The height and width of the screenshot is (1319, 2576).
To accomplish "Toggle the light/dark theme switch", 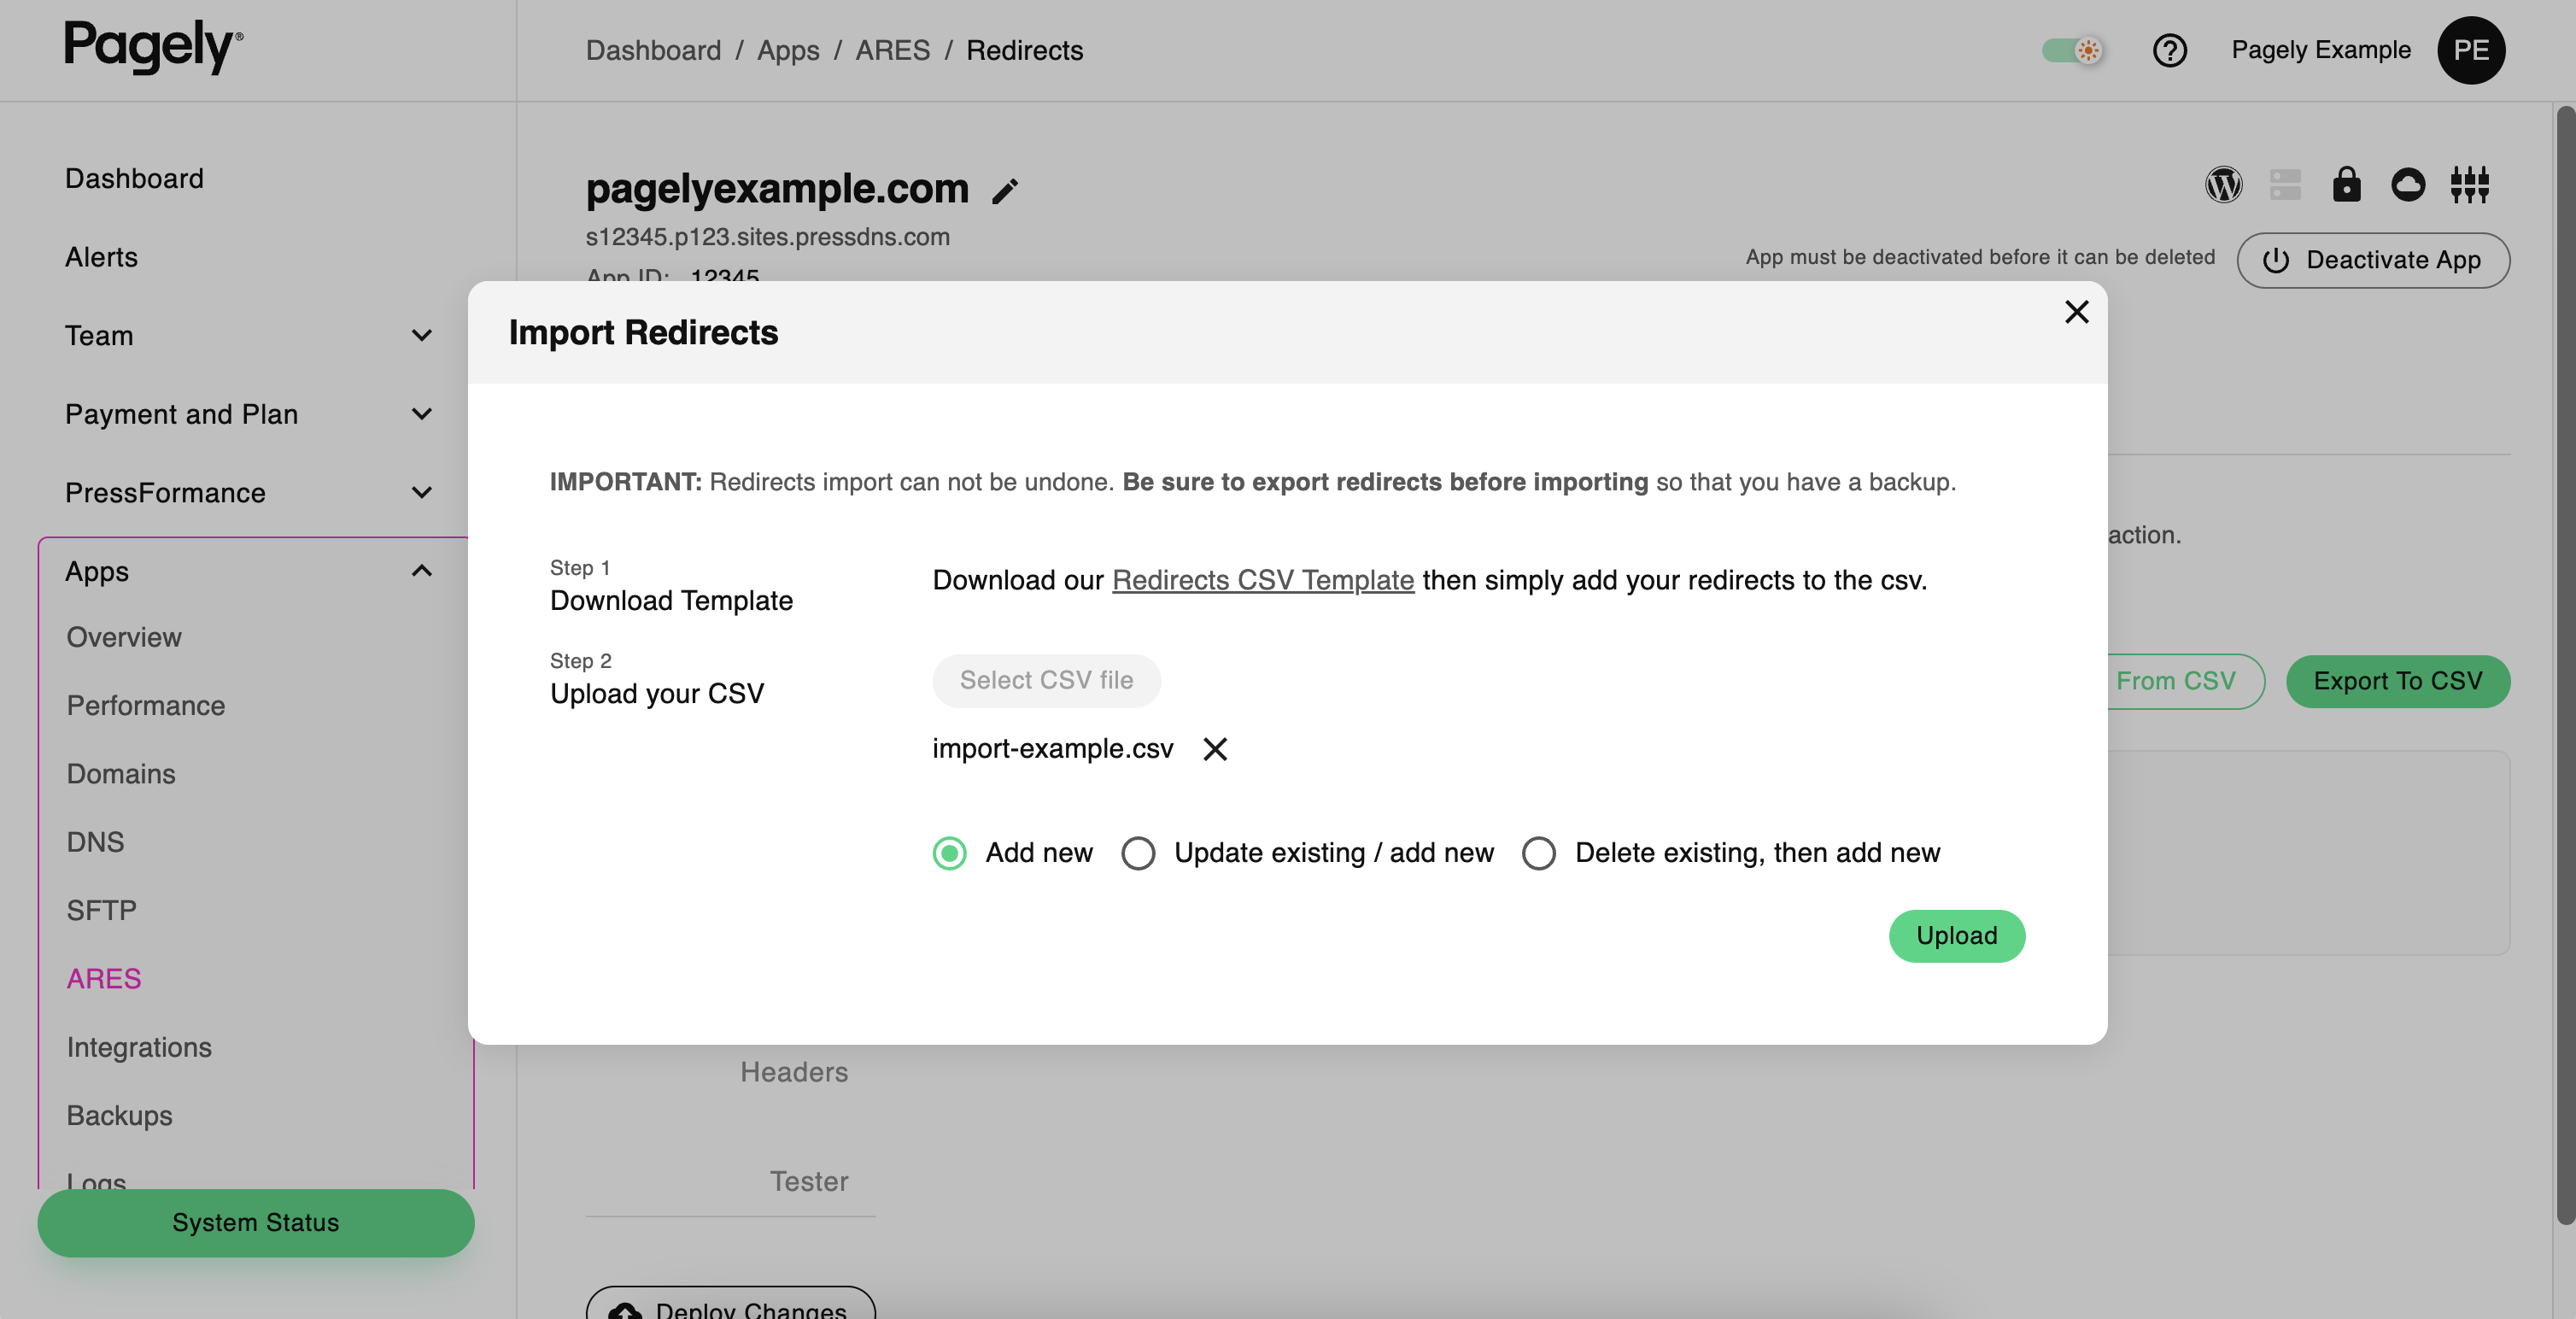I will pyautogui.click(x=2072, y=50).
